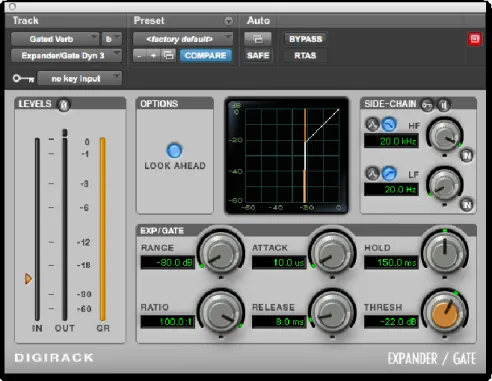Click the phase invert icon beside LEVELS
Image resolution: width=492 pixels, height=381 pixels.
[64, 105]
